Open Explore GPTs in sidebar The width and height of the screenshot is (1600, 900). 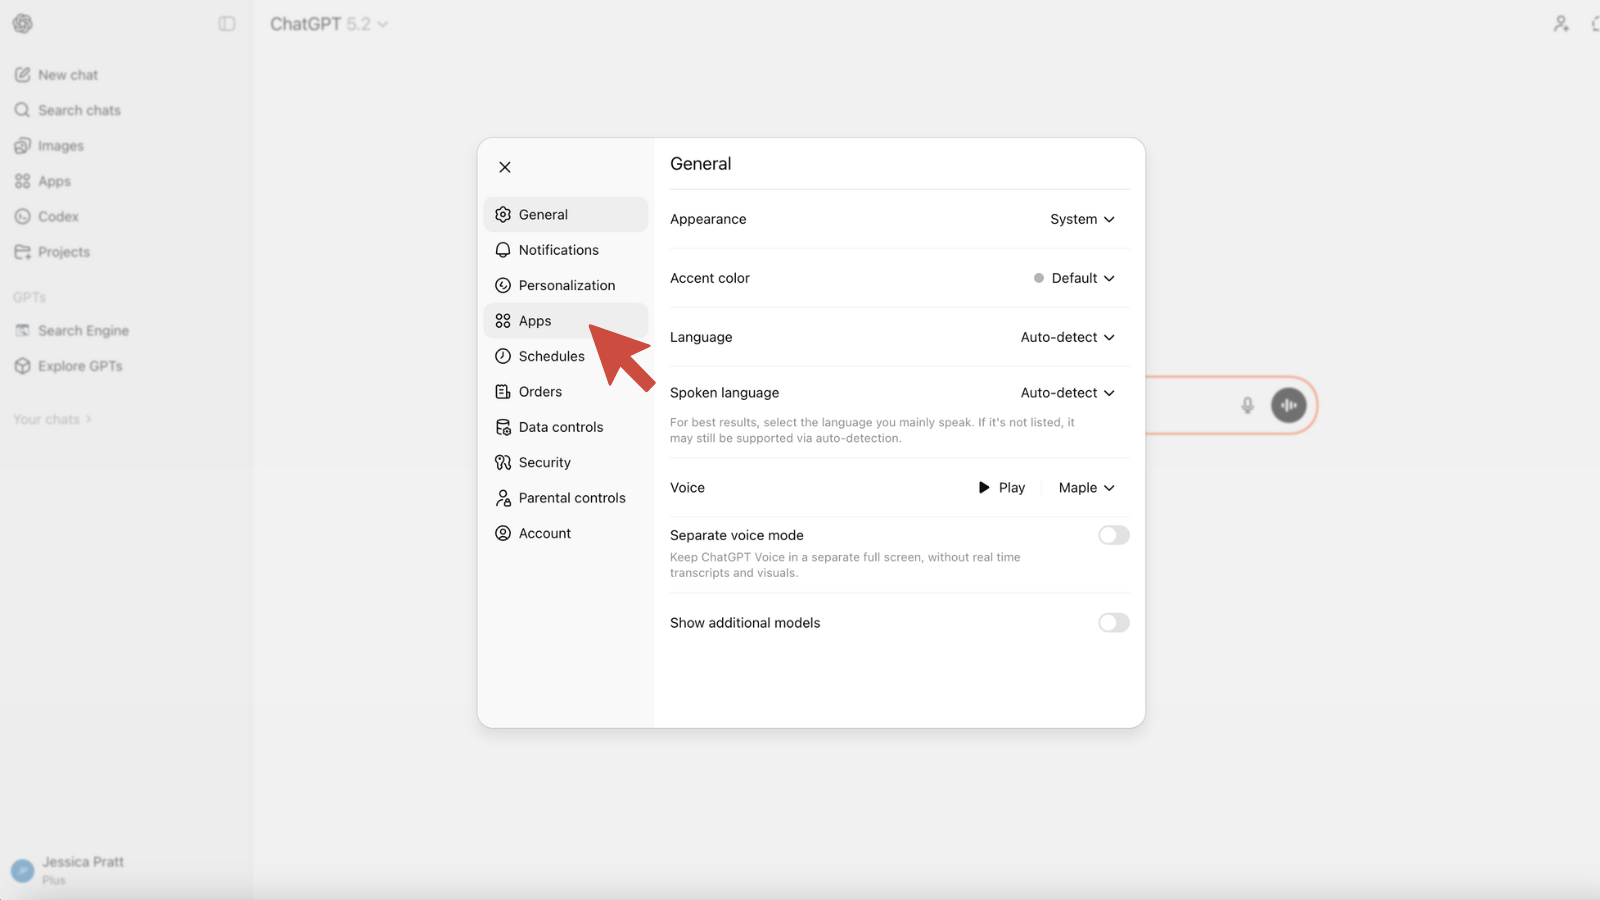(x=79, y=366)
